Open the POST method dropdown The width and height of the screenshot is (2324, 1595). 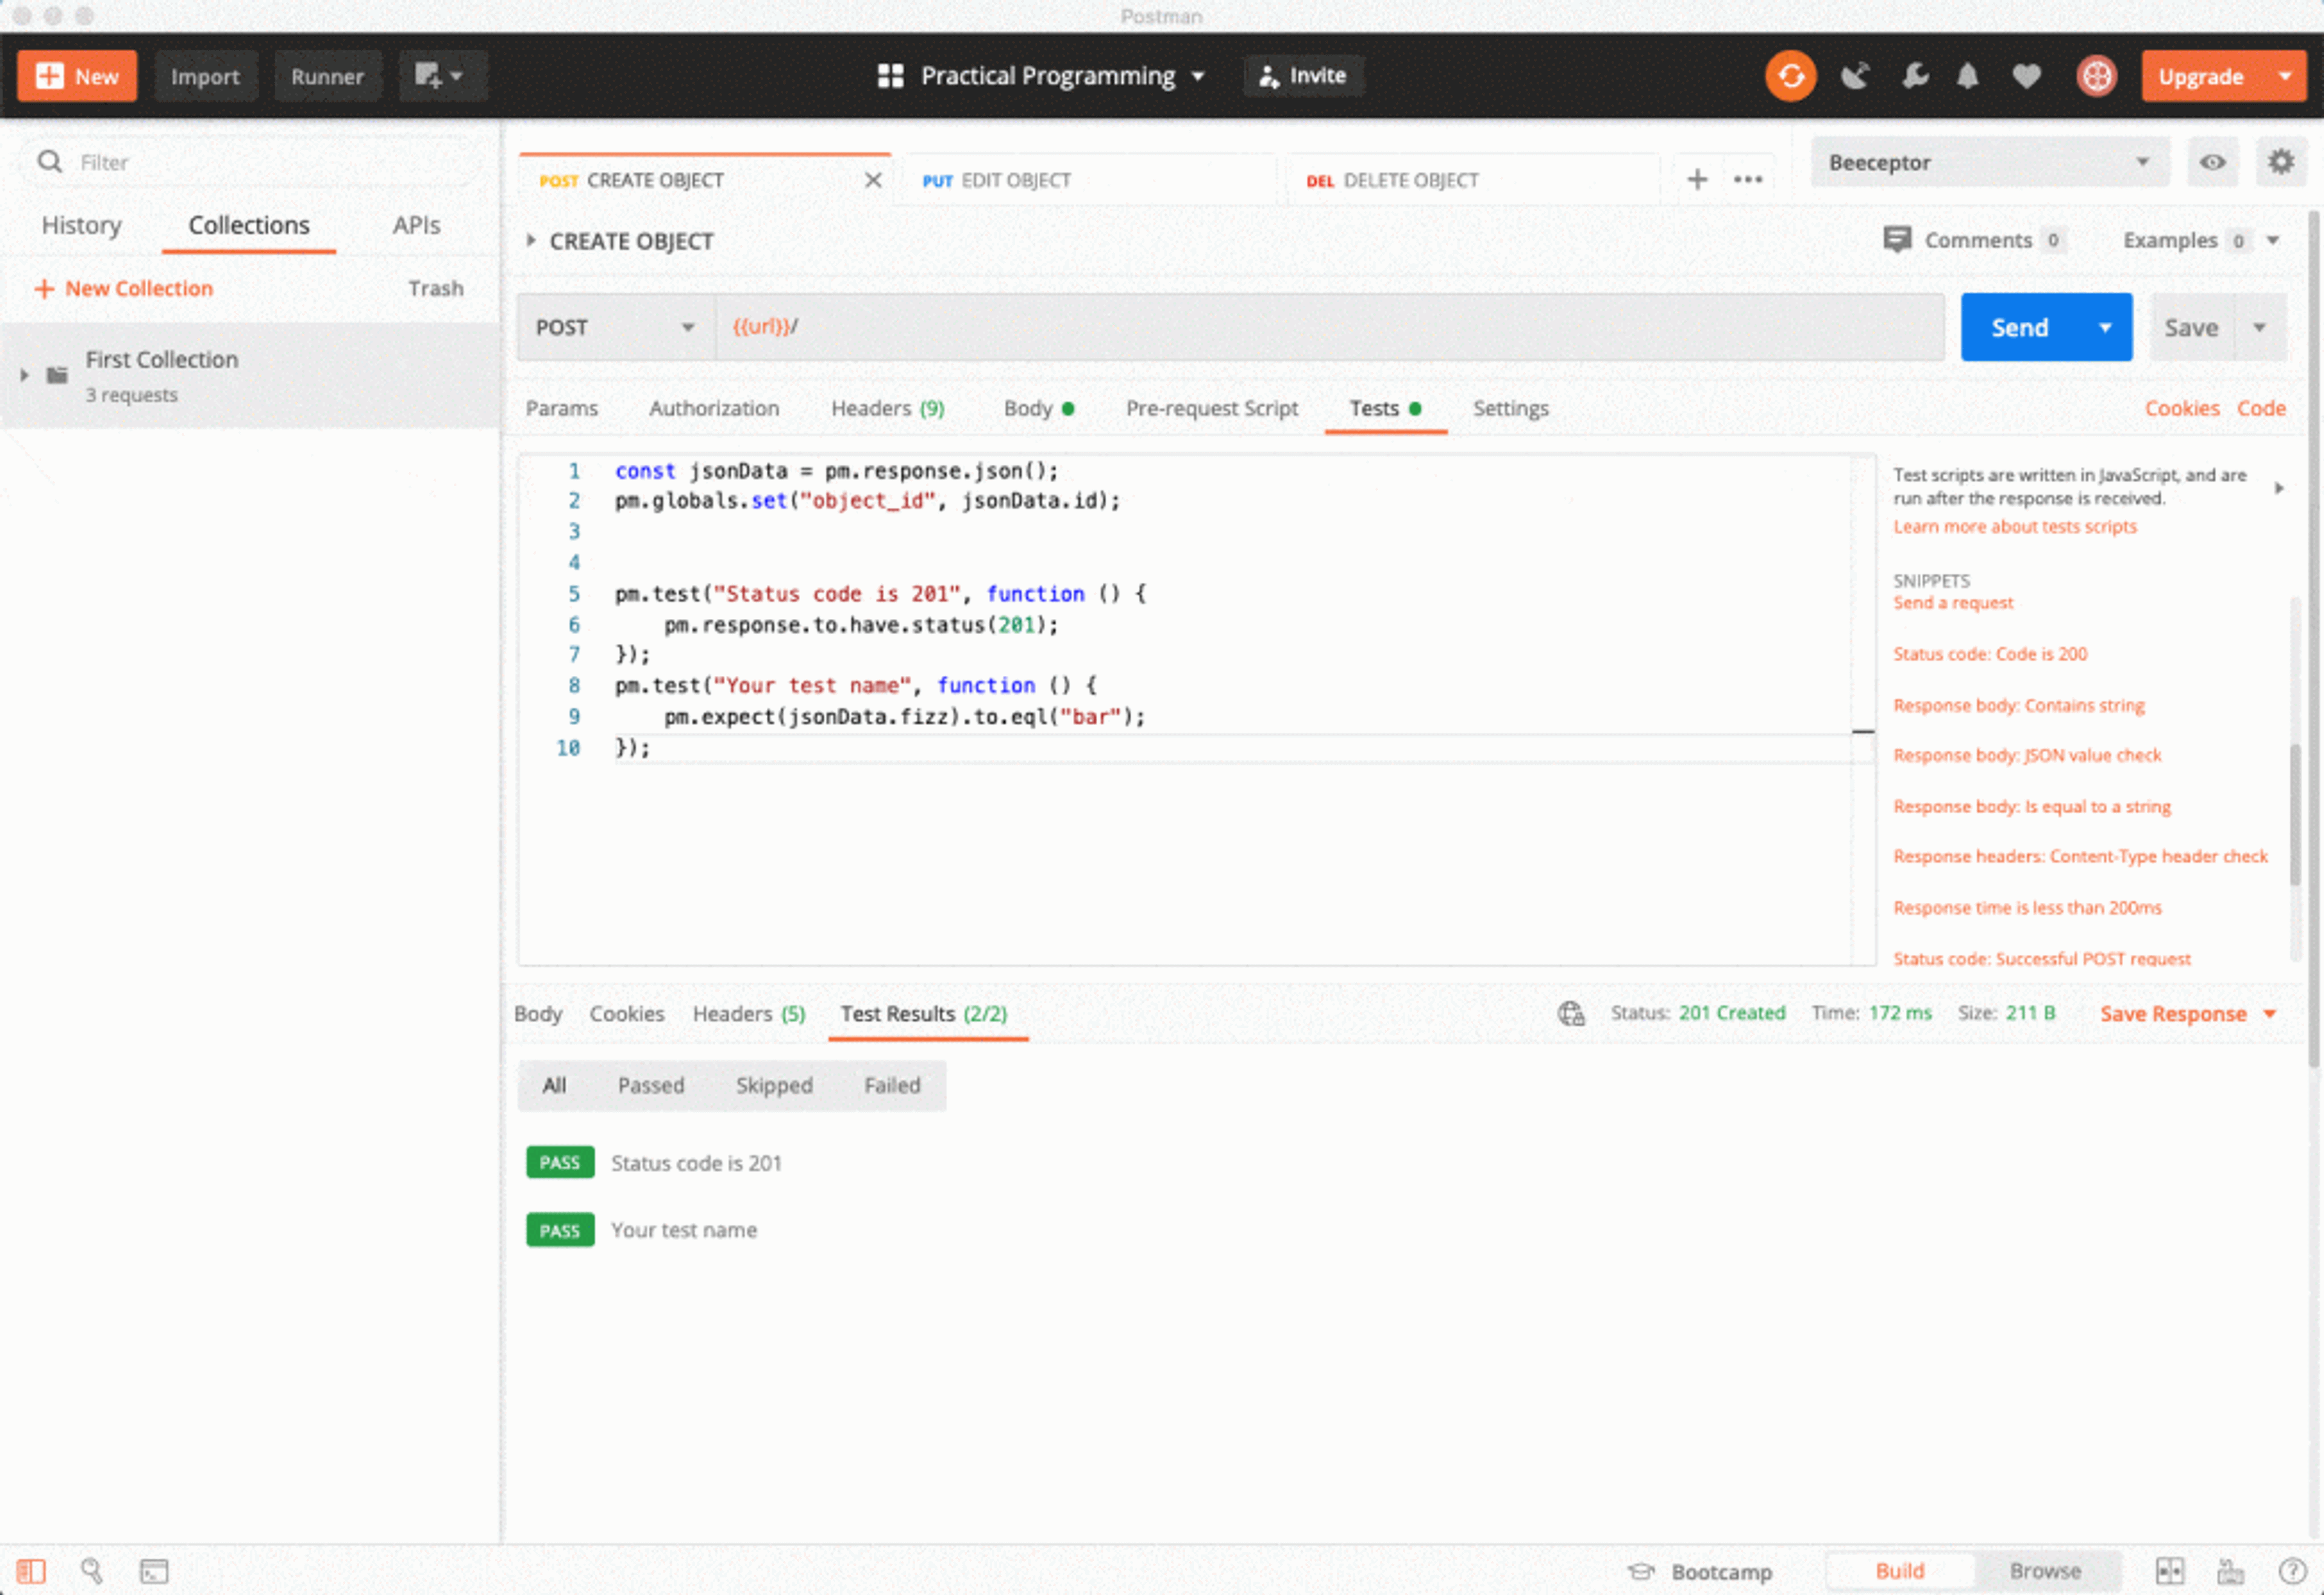(616, 327)
